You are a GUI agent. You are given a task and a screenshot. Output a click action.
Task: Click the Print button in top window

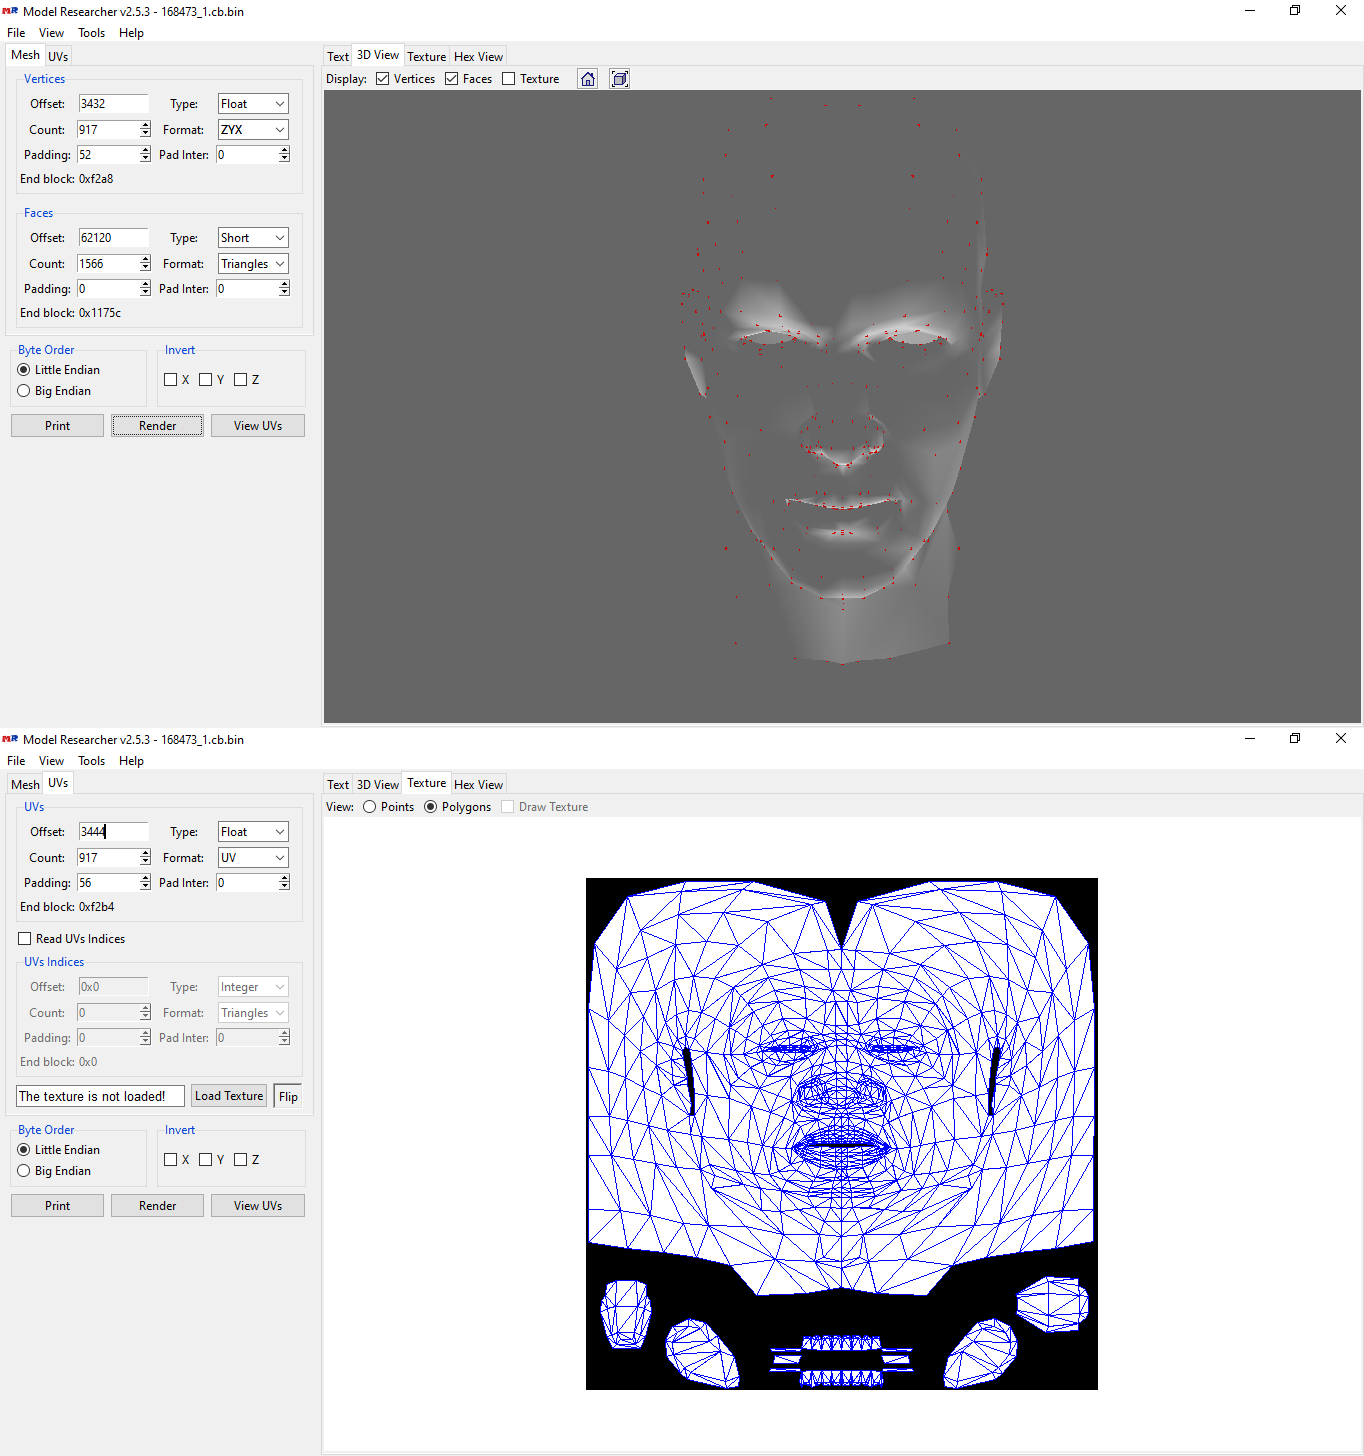[x=57, y=426]
